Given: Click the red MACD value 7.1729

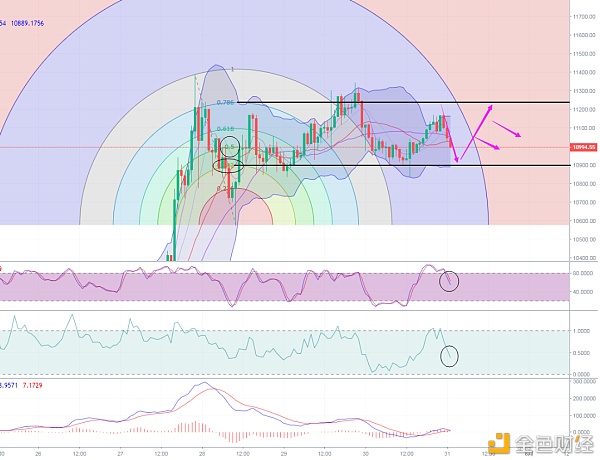Looking at the screenshot, I should tap(33, 385).
